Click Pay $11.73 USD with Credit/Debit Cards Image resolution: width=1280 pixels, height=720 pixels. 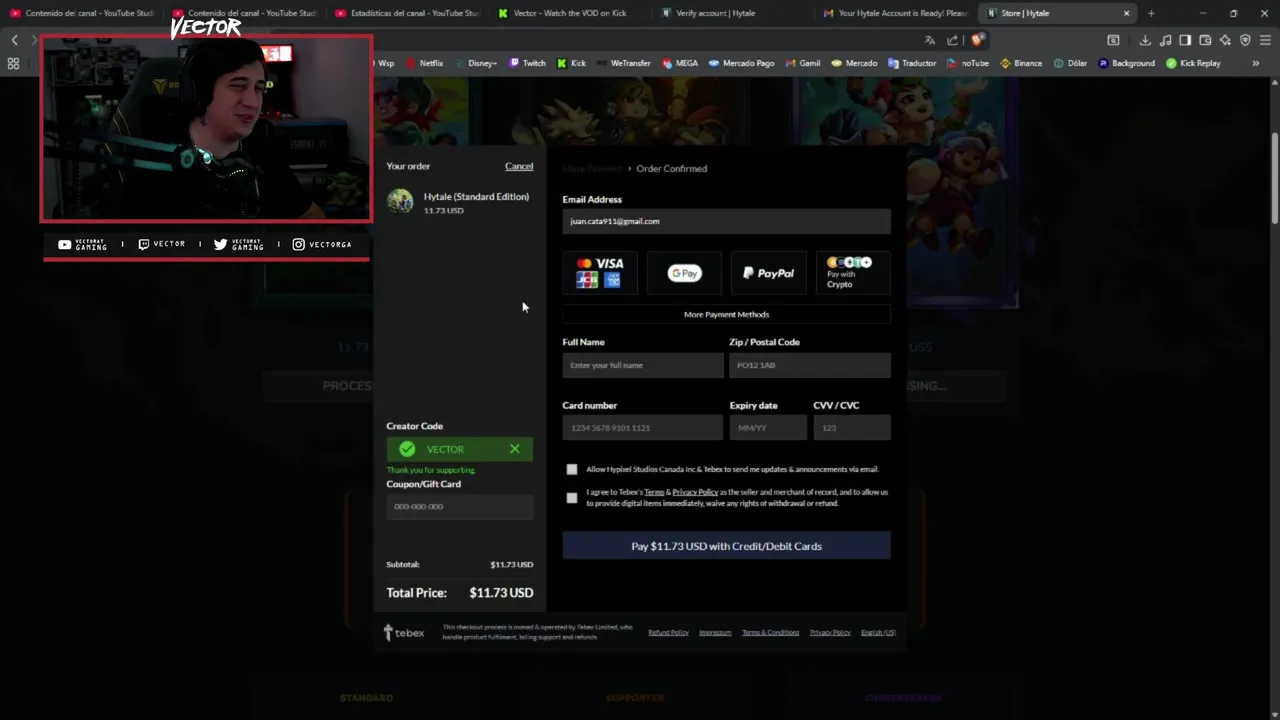[x=726, y=546]
